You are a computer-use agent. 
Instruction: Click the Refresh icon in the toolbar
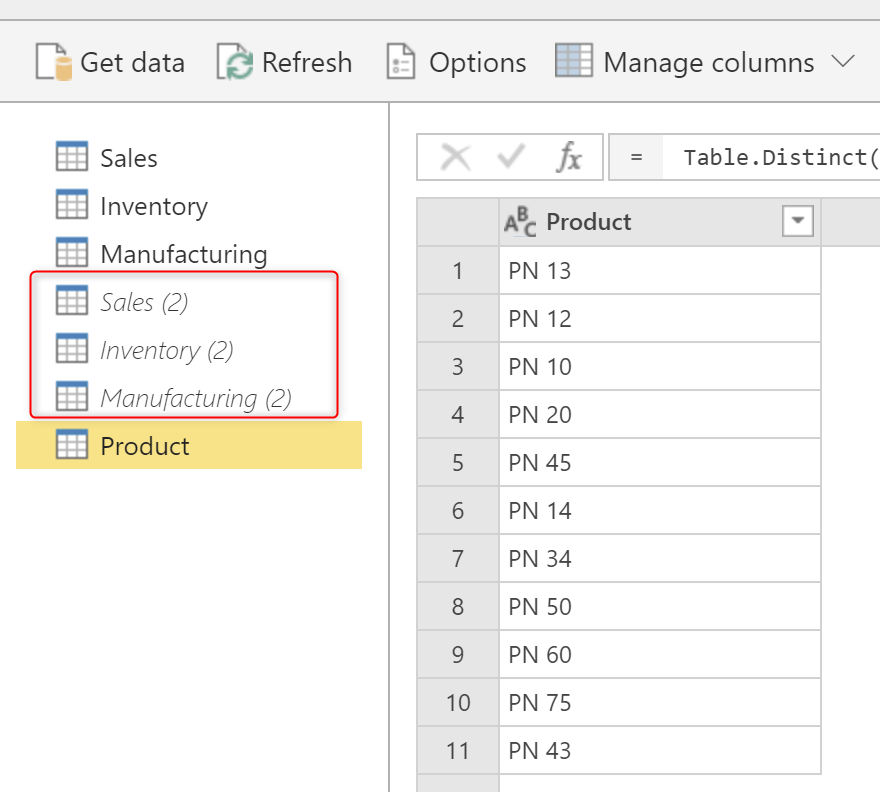tap(236, 62)
